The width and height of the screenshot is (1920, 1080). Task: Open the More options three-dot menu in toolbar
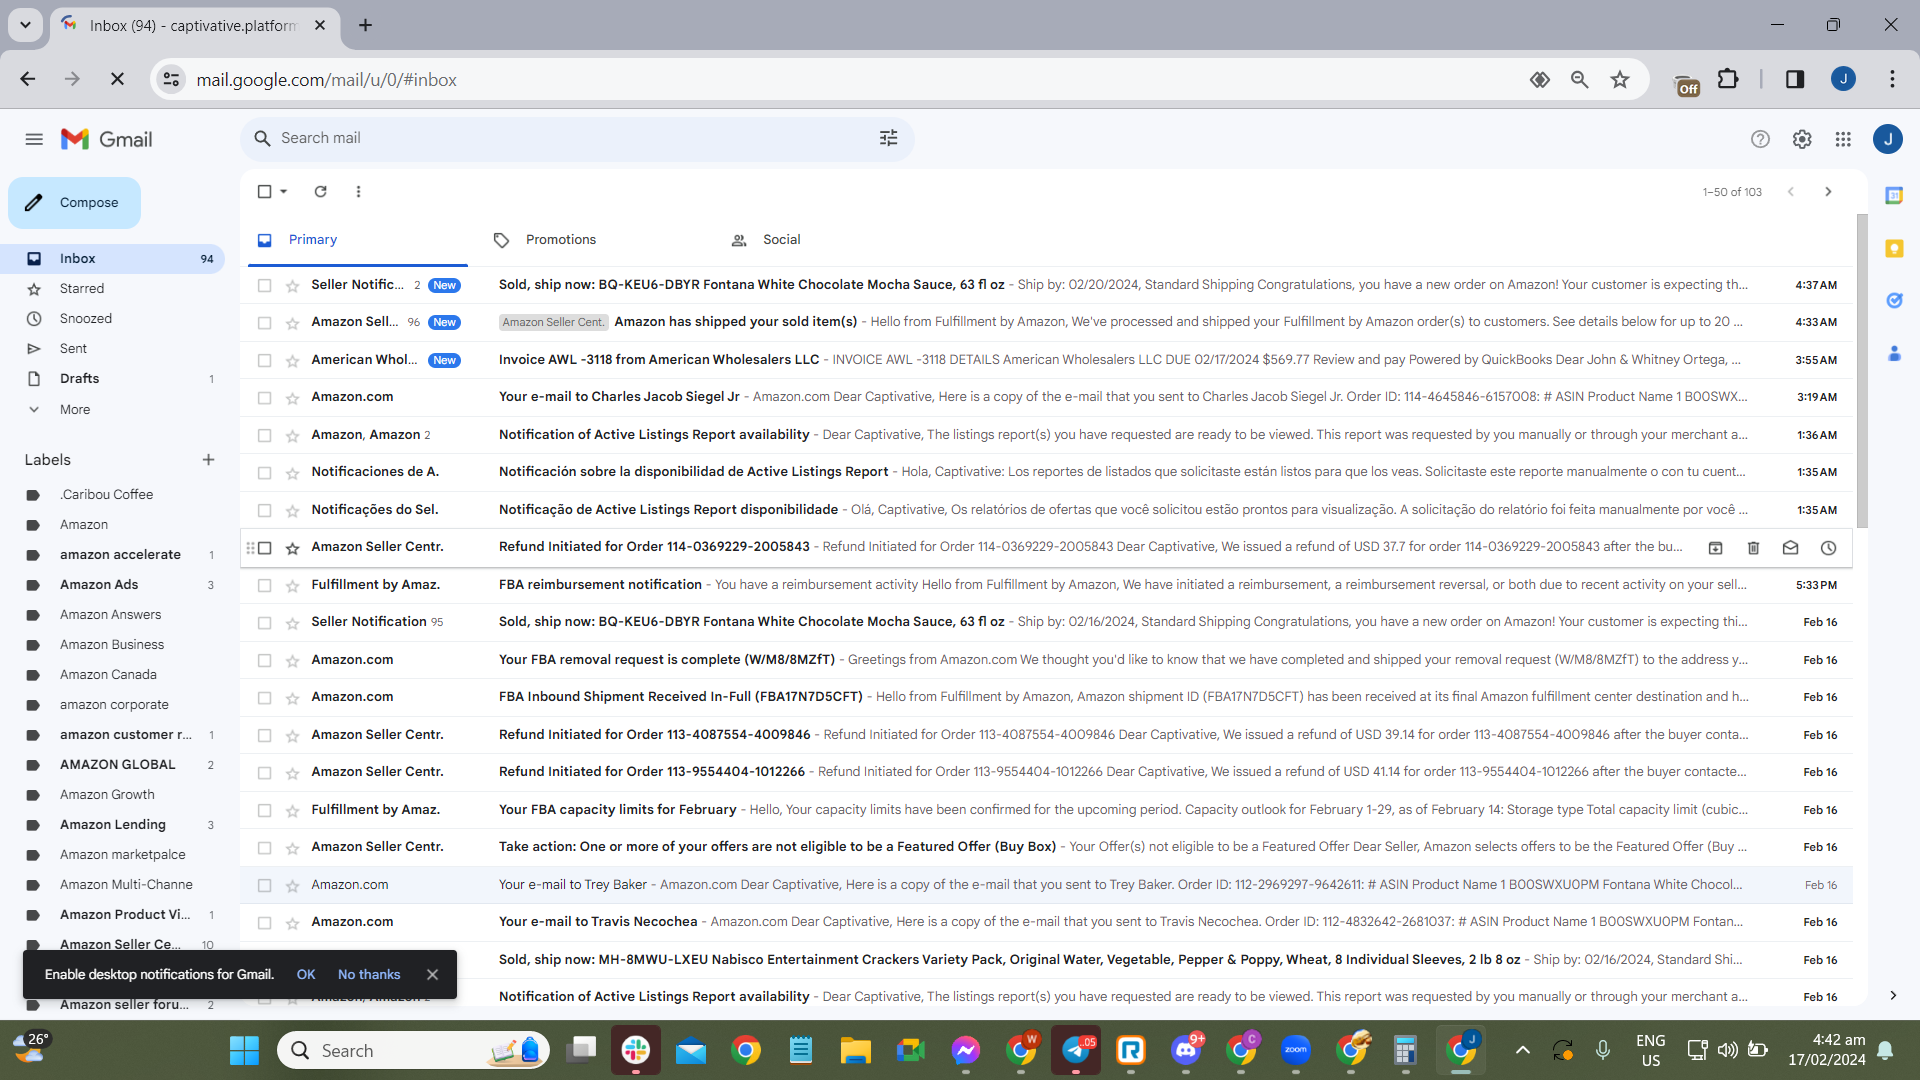(x=358, y=191)
